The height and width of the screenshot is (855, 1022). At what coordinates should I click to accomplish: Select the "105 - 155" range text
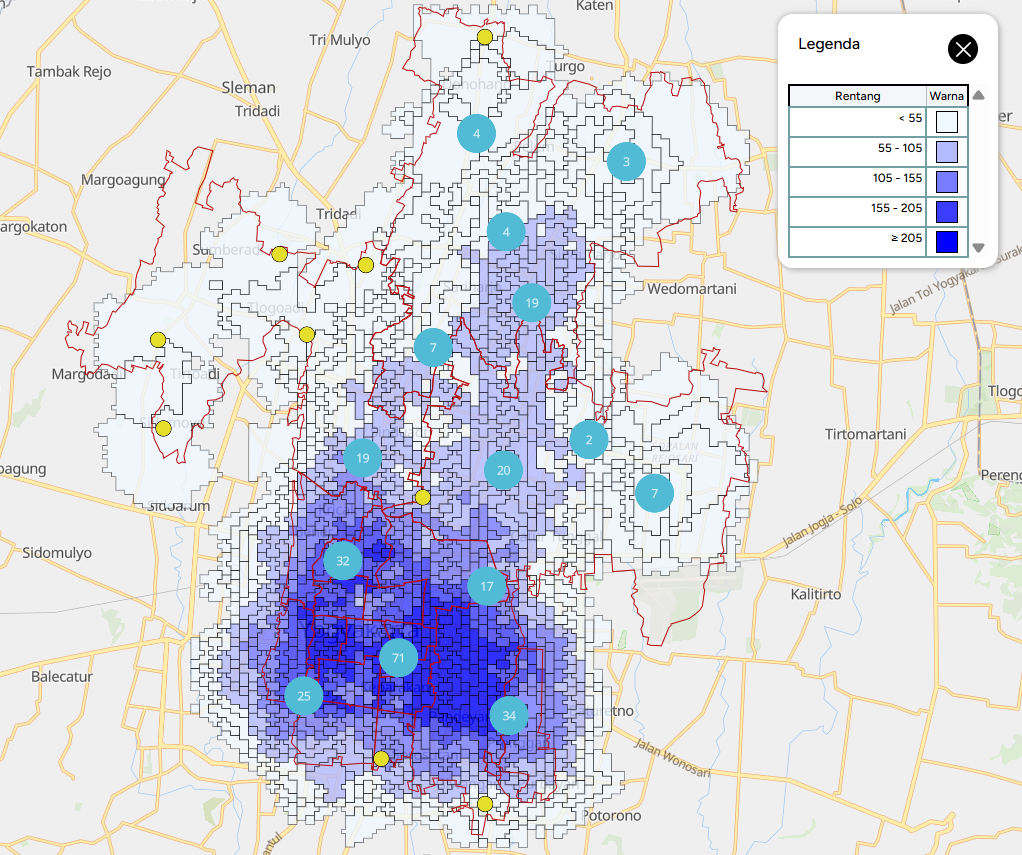pos(898,178)
